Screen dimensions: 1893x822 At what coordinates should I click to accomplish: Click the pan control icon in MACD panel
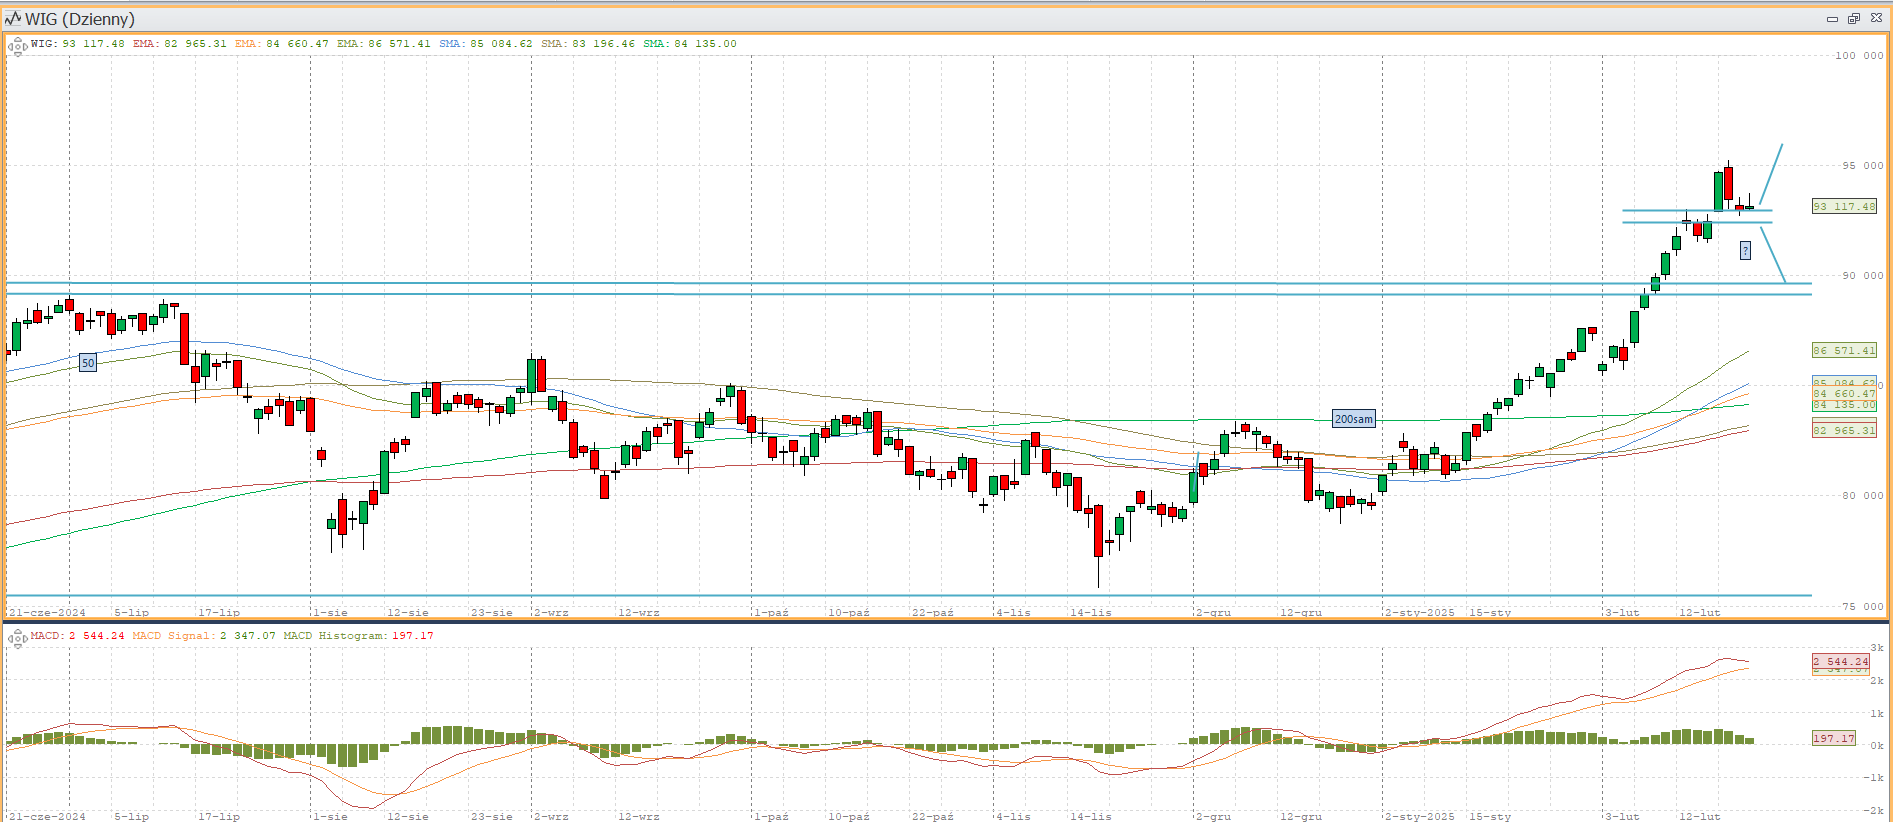coord(17,638)
